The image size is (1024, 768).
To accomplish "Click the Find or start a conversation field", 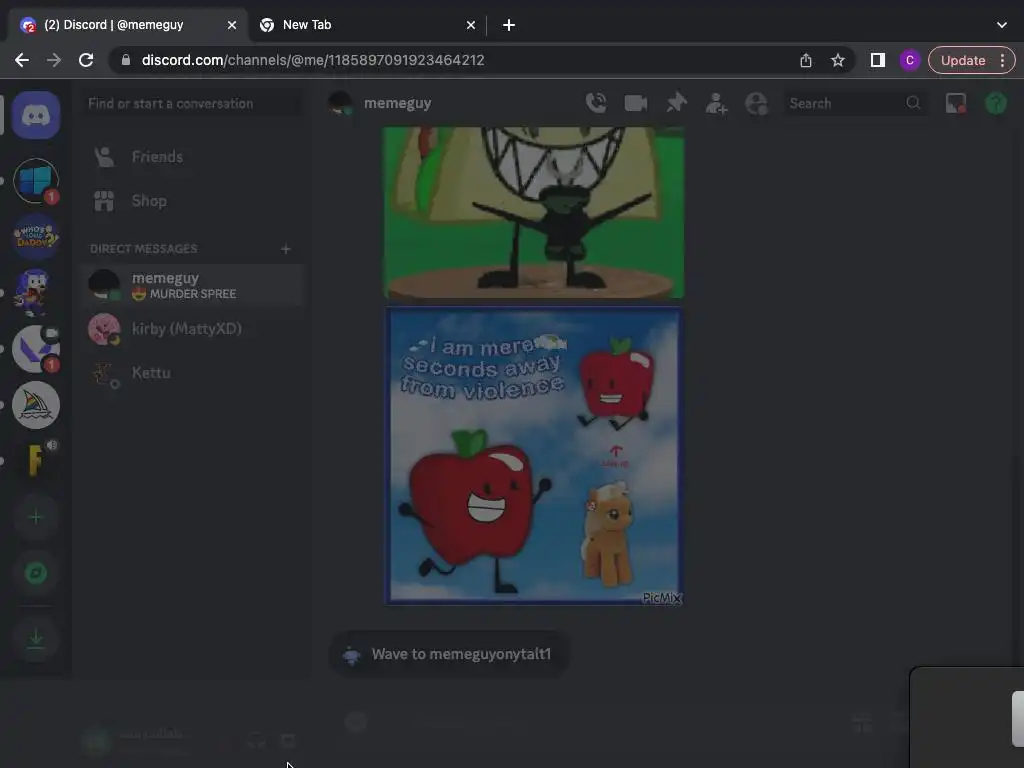I will point(192,103).
